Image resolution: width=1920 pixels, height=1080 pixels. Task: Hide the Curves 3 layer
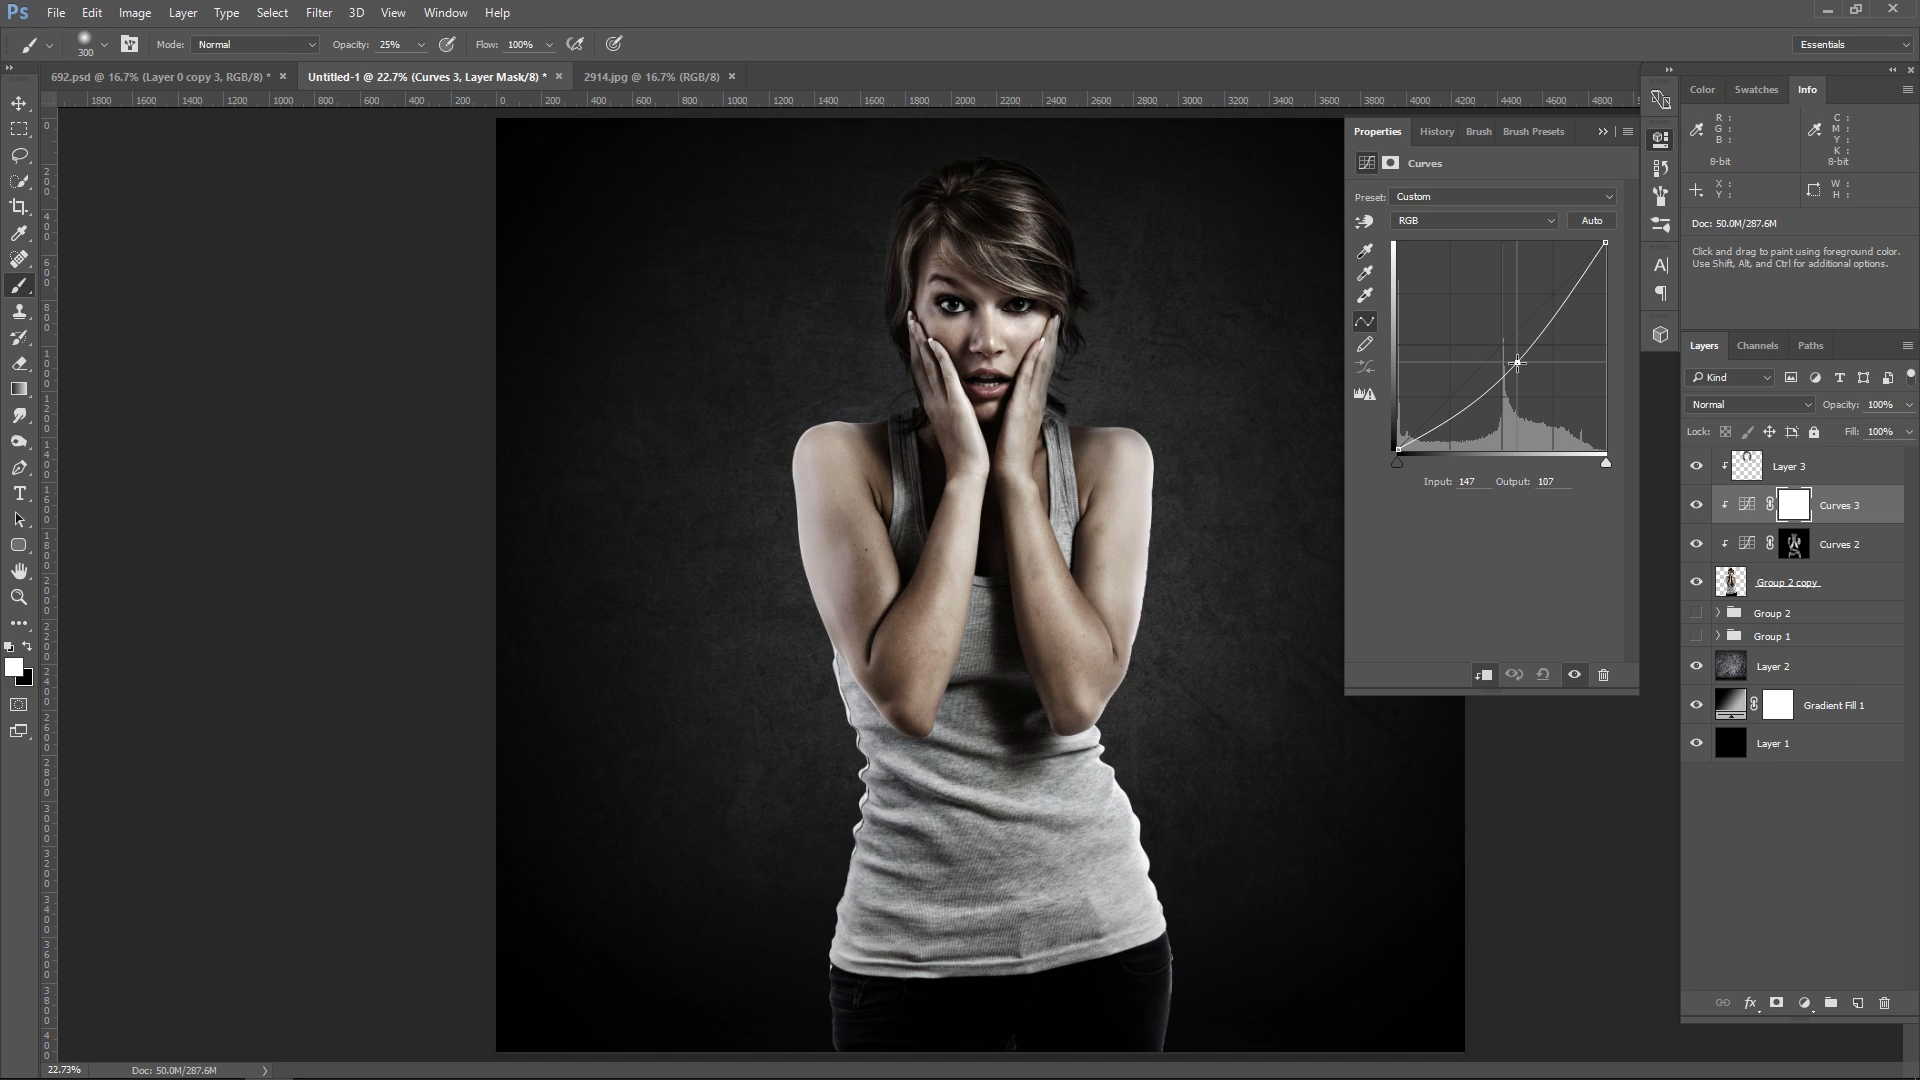[1696, 505]
